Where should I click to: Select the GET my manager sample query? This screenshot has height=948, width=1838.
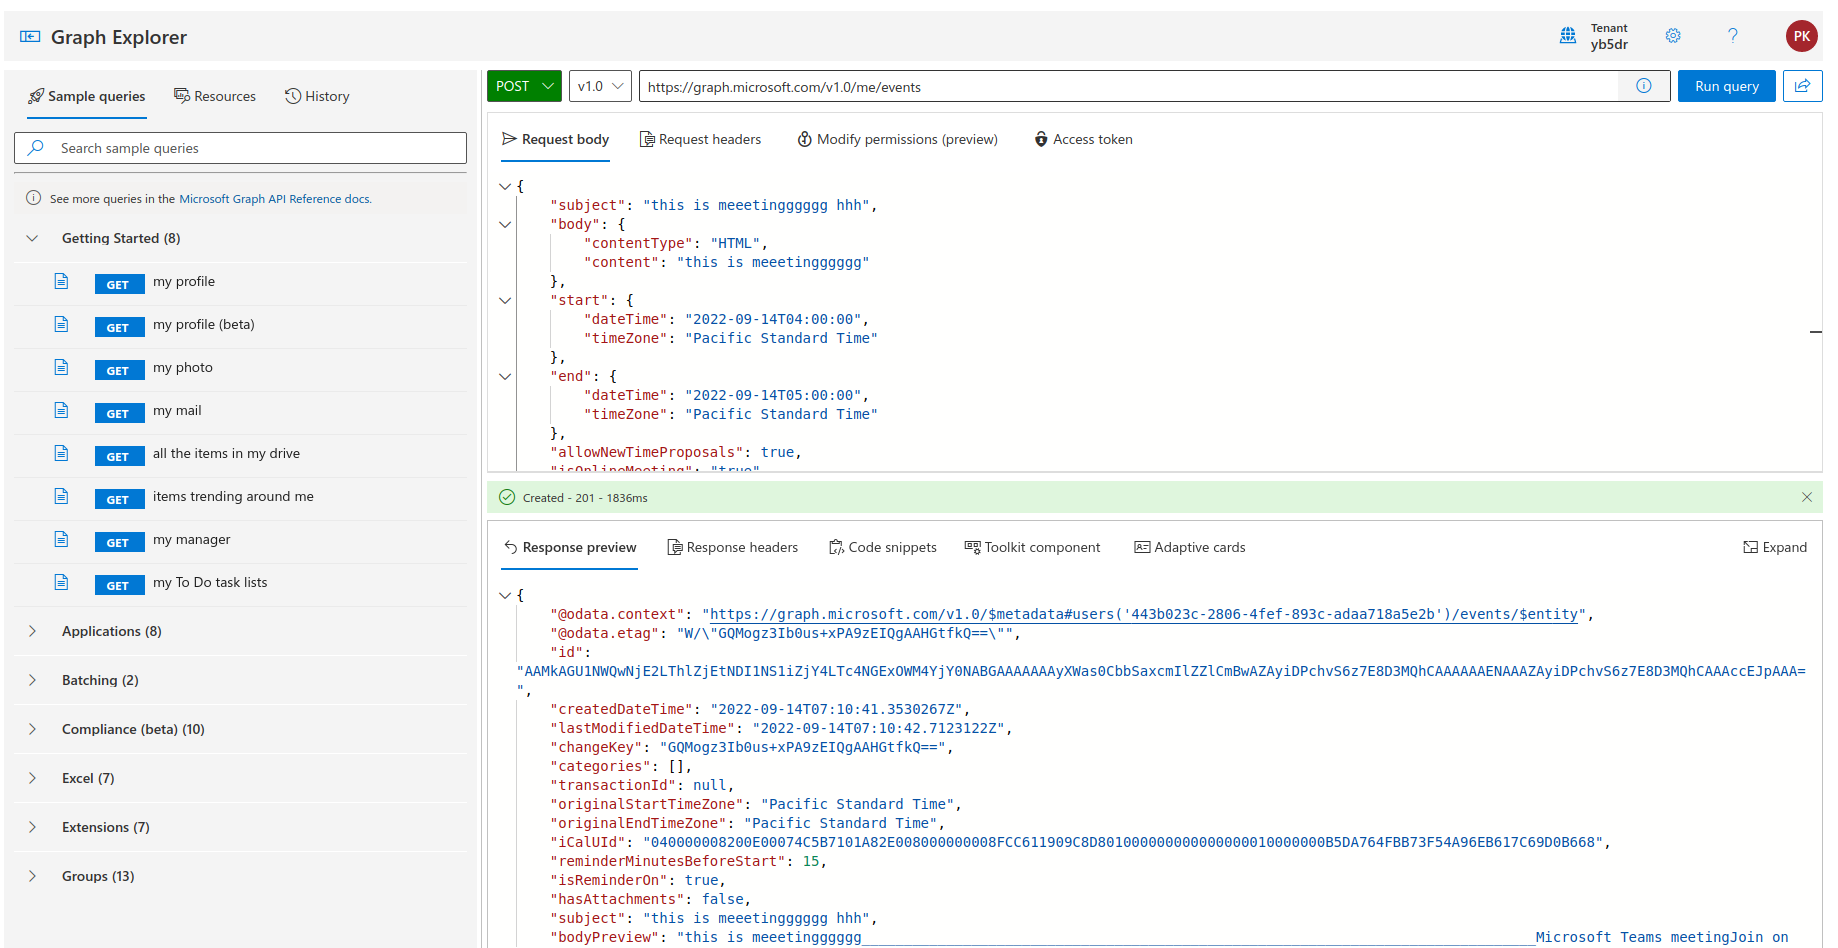[x=240, y=540]
